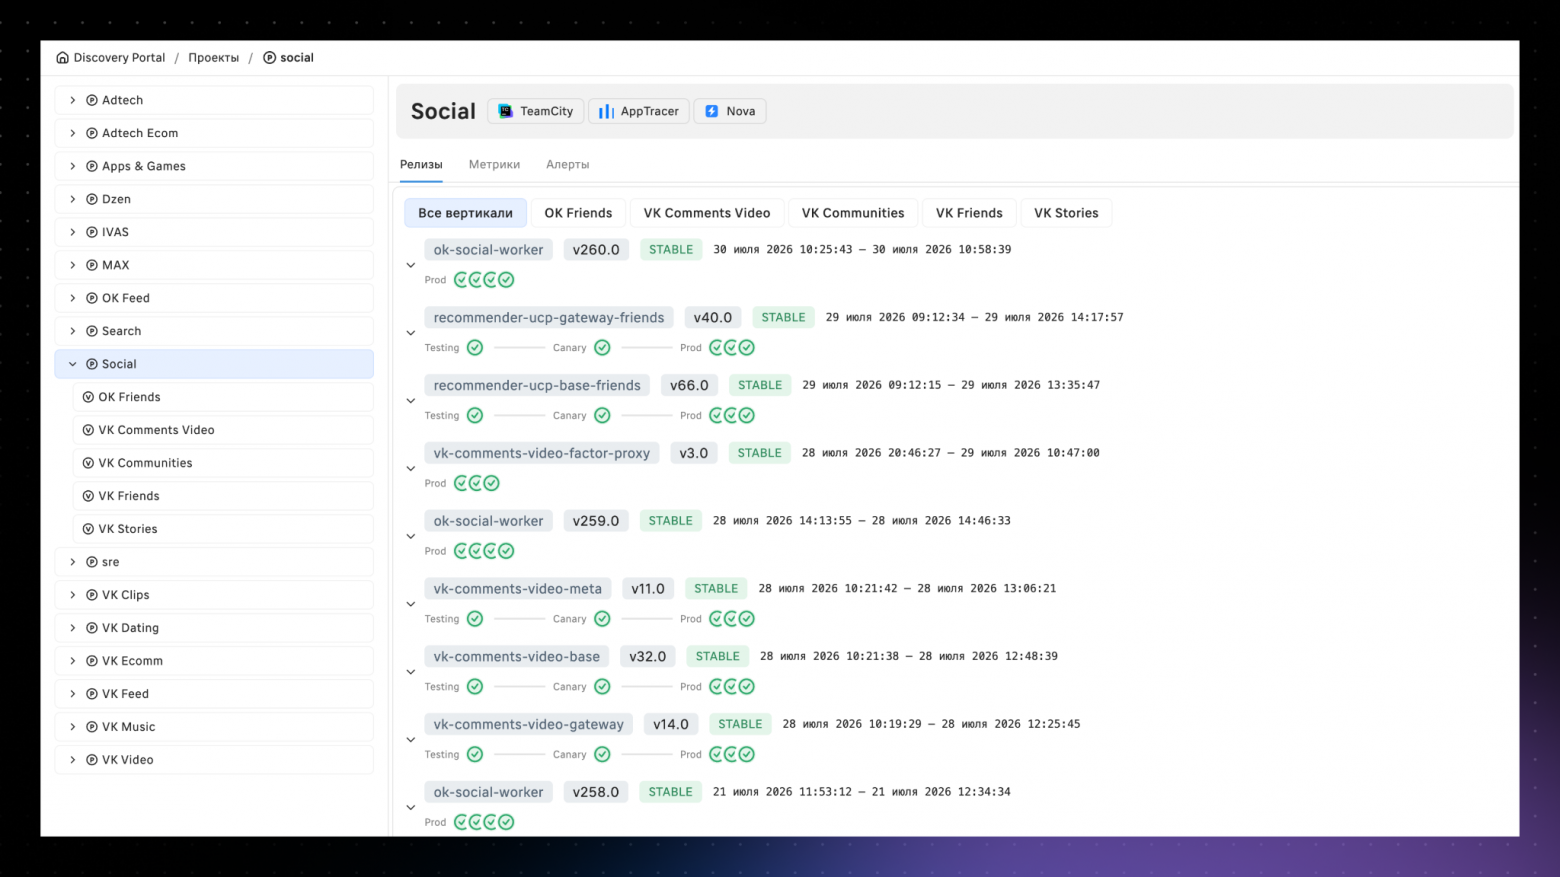Expand the VK Video tree node
Image resolution: width=1560 pixels, height=877 pixels.
[x=73, y=760]
